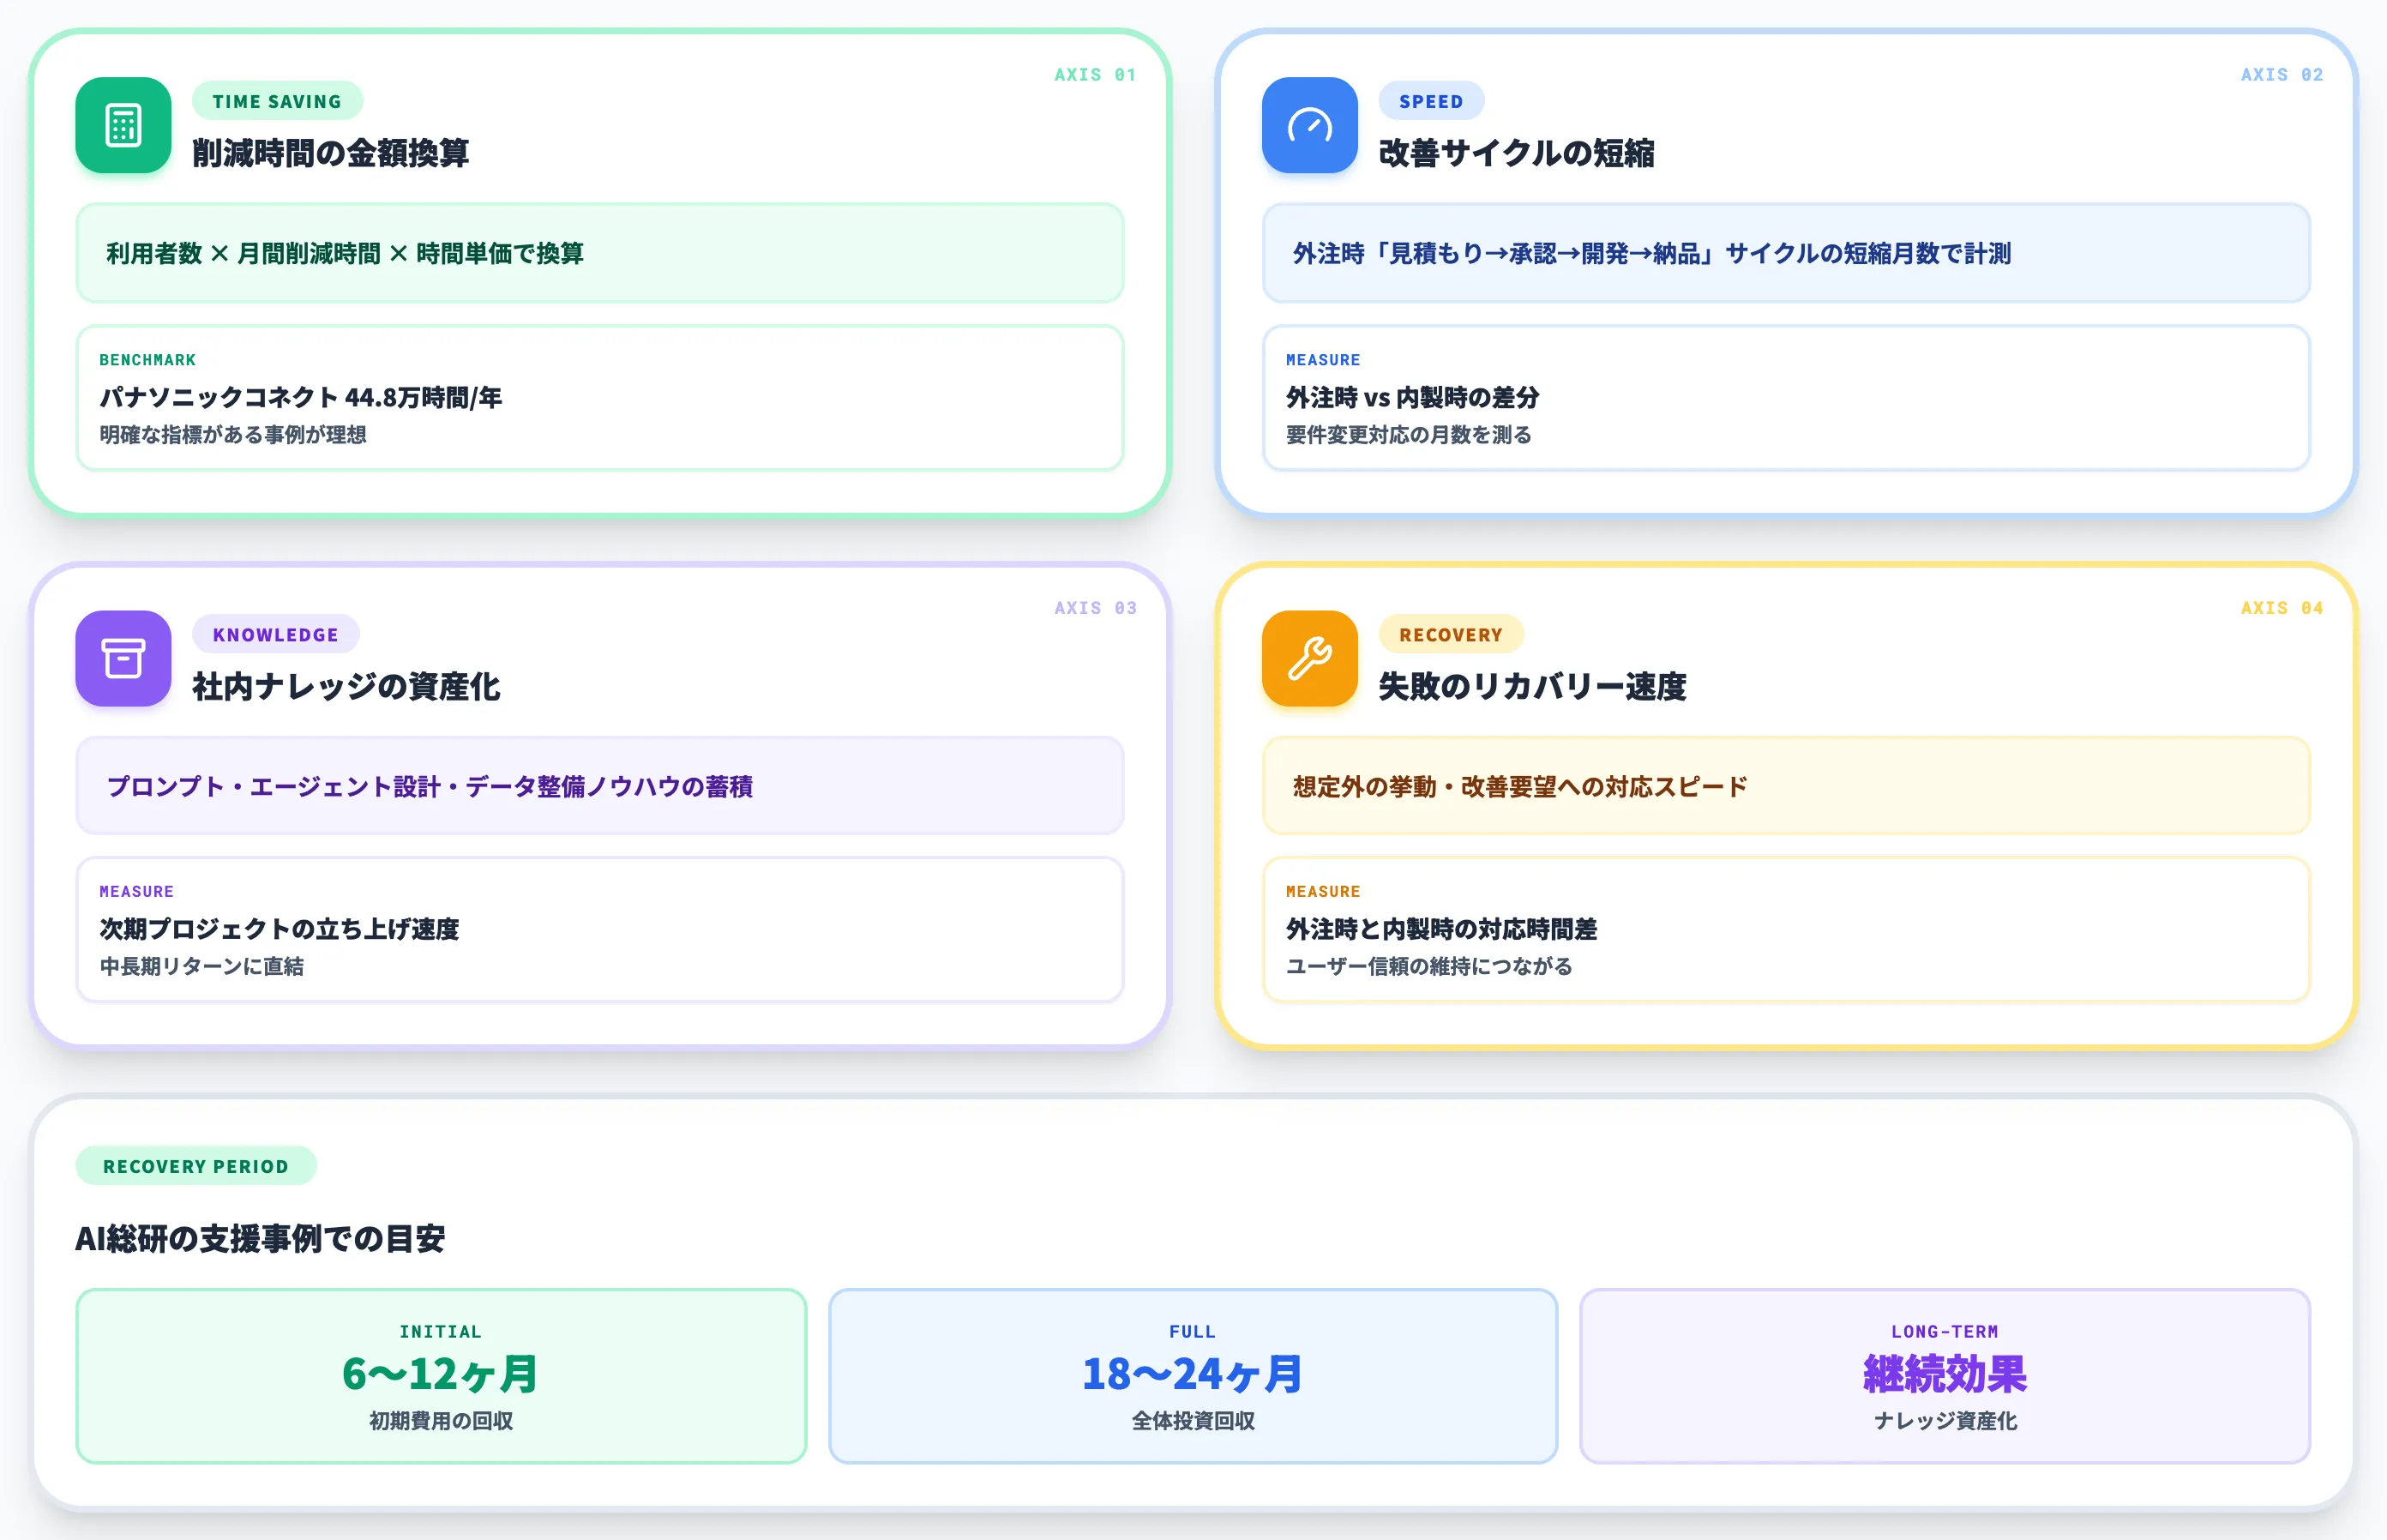This screenshot has width=2387, height=1540.
Task: Click MEASURE label in the RECOVERY card
Action: (x=1322, y=891)
